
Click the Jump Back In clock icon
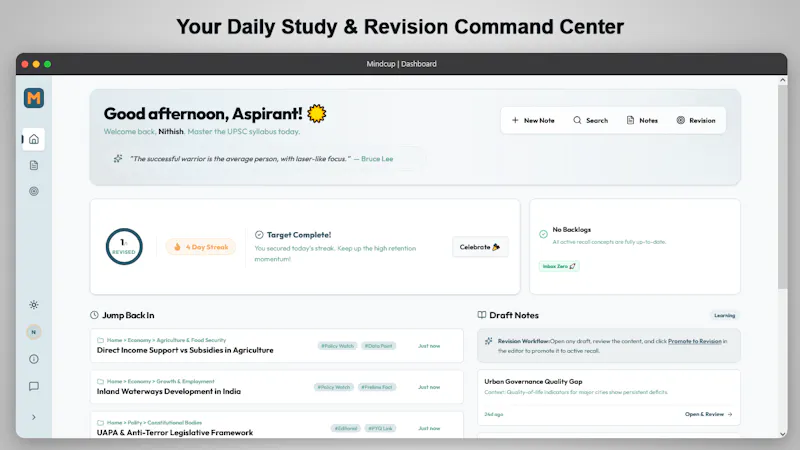[x=94, y=315]
